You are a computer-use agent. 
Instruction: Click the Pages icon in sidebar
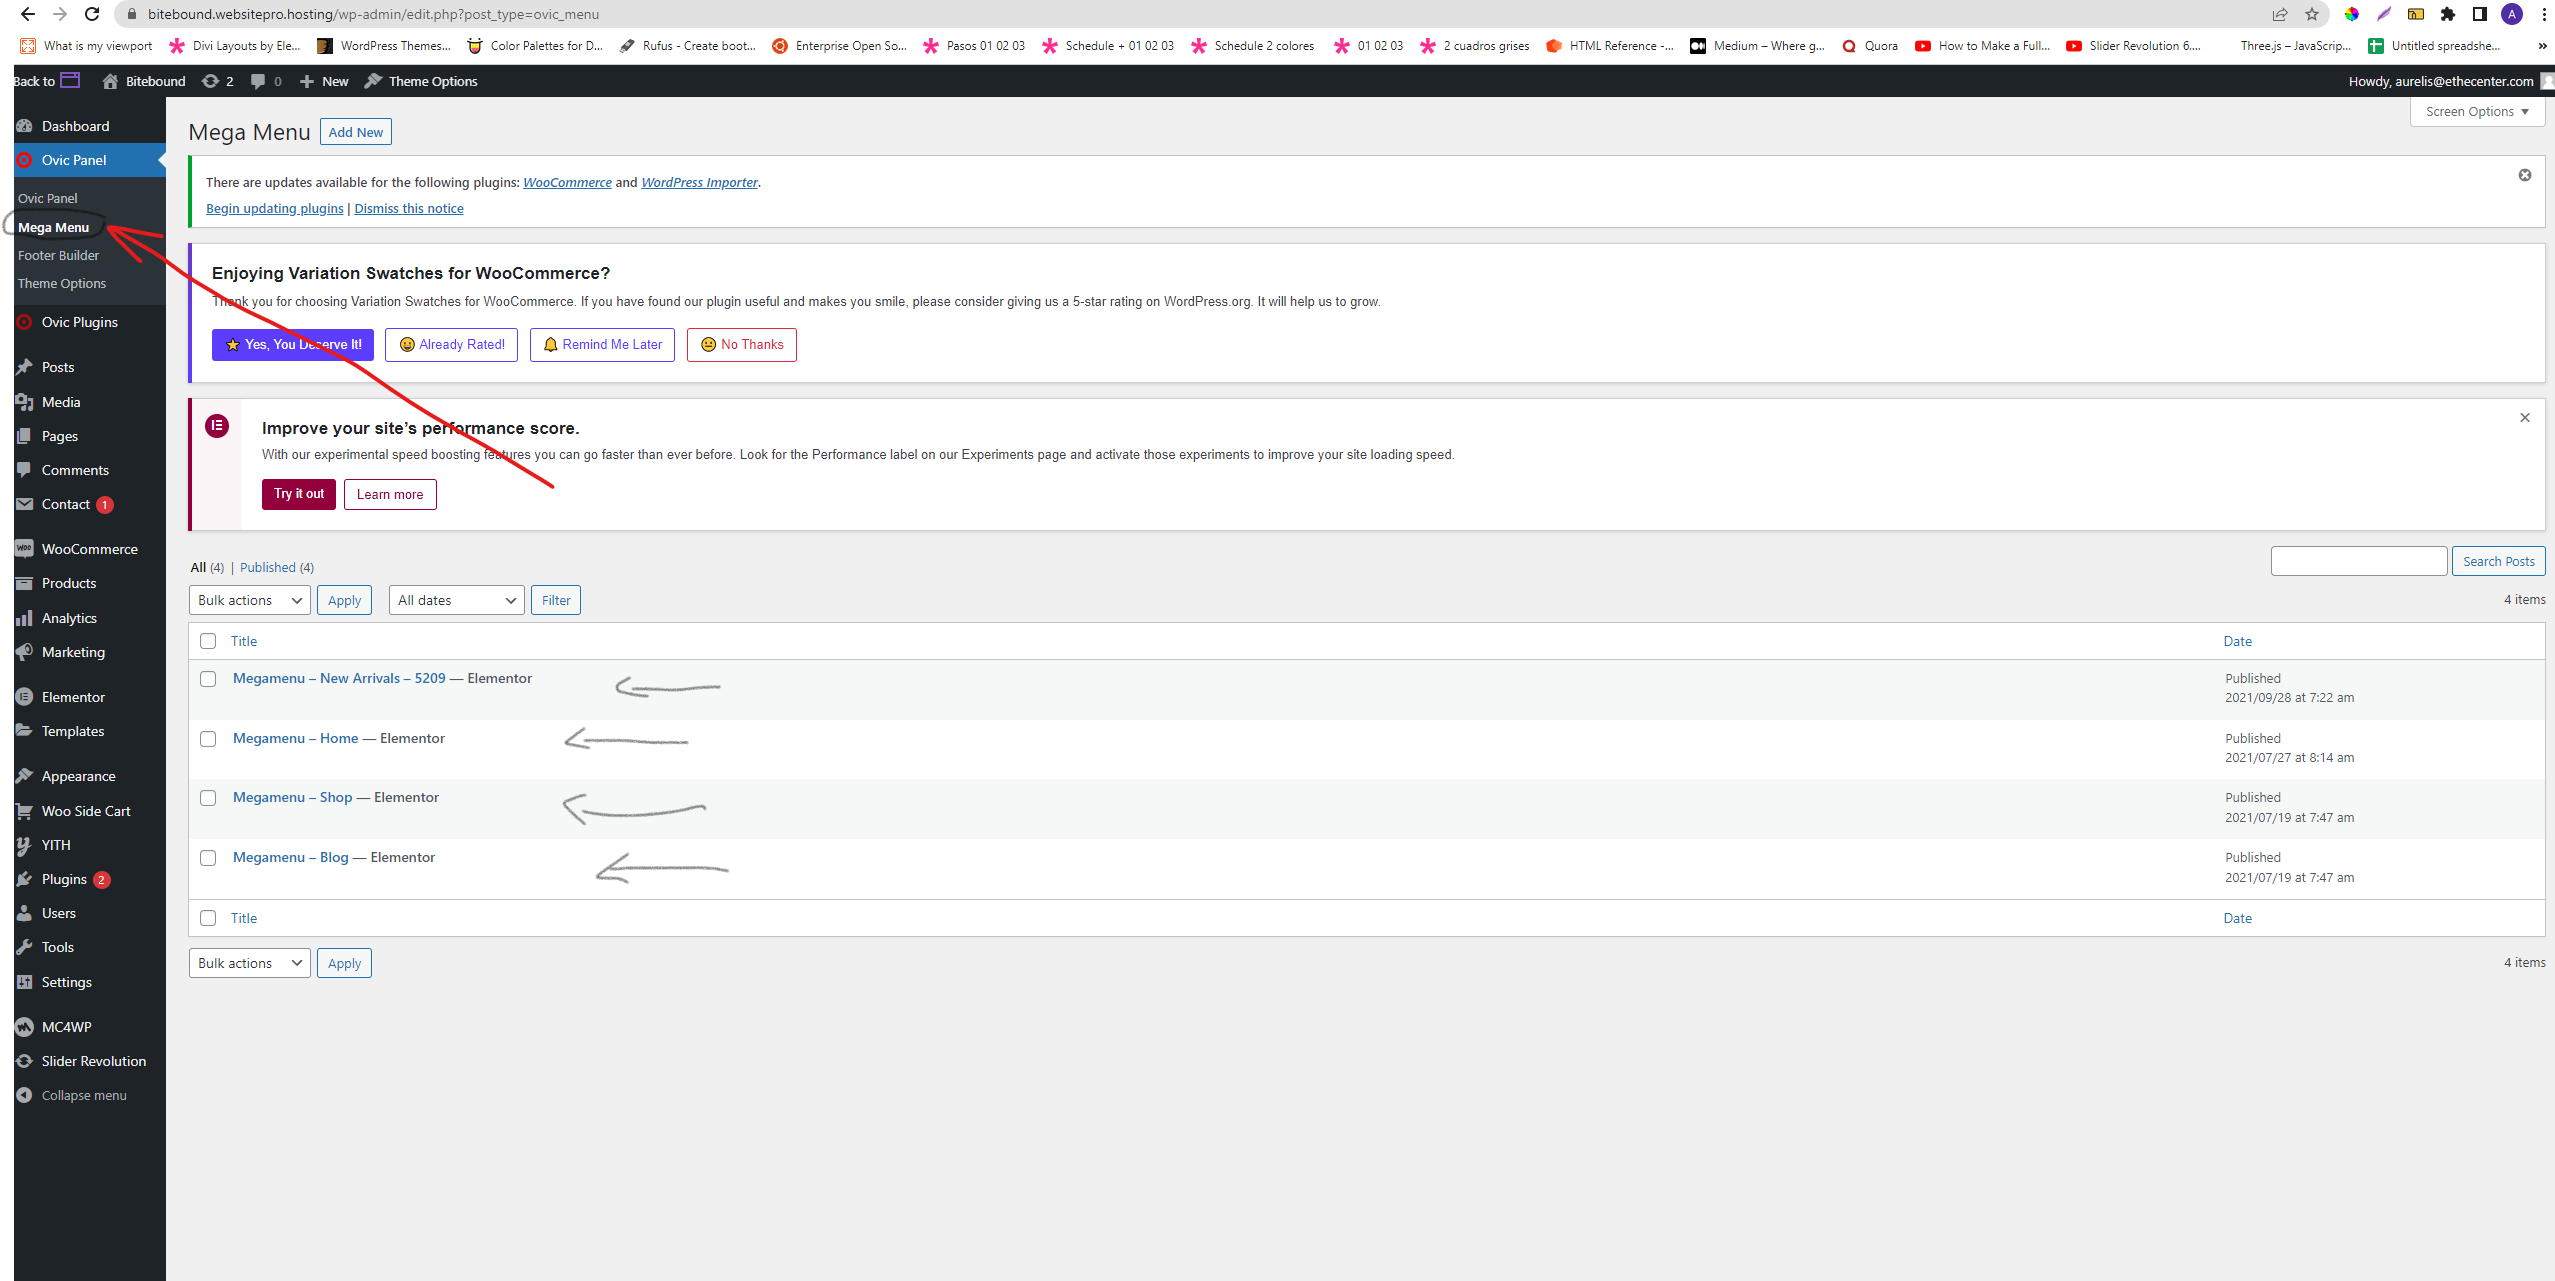25,436
